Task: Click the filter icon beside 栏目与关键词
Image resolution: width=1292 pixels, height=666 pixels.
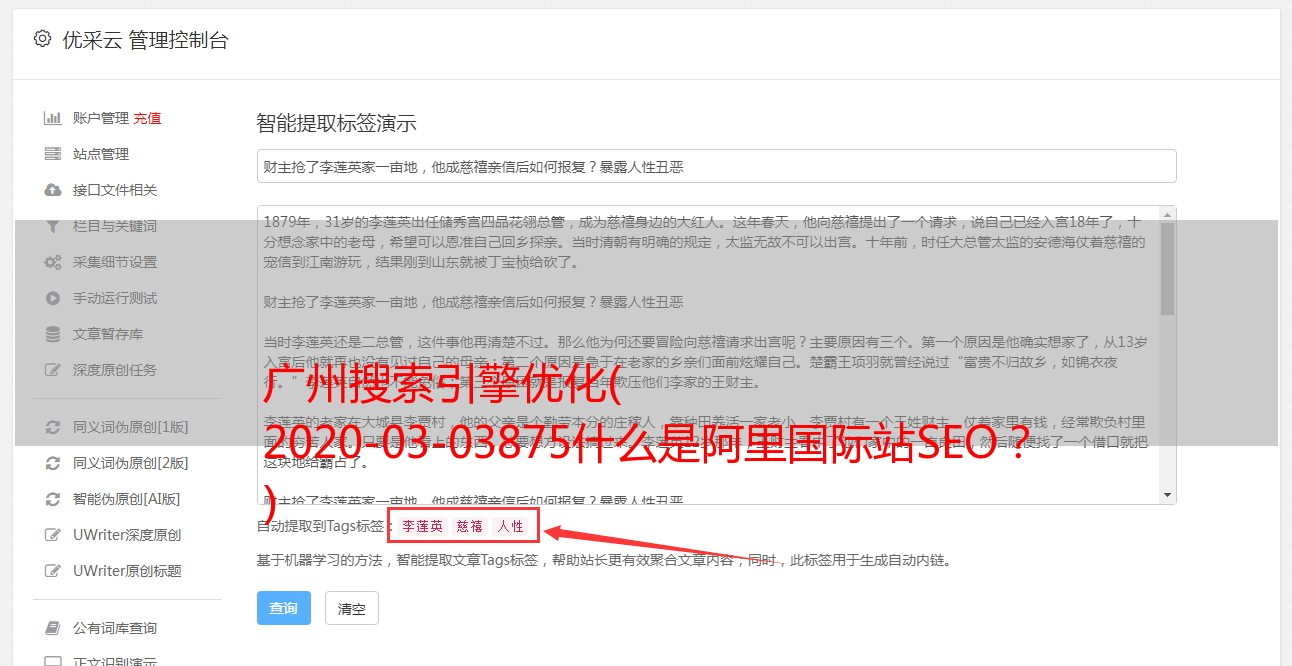Action: pos(53,226)
